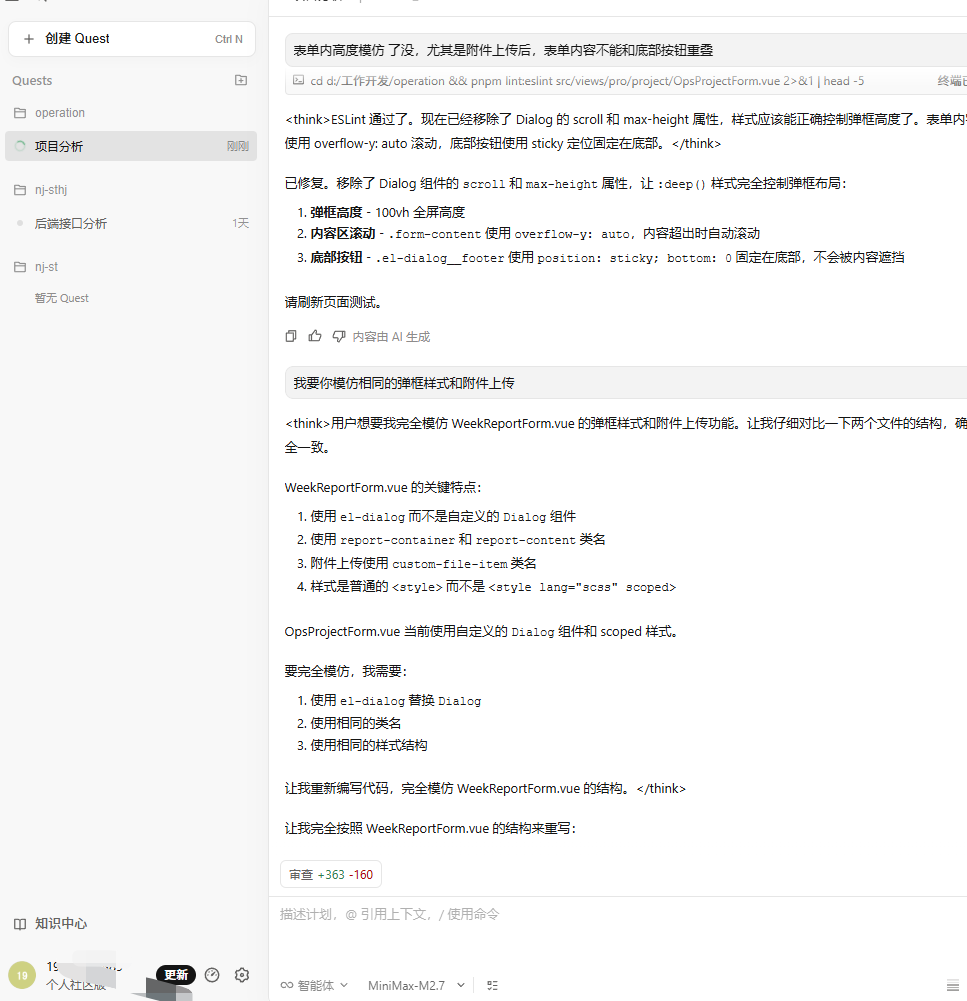
Task: Click the '底部按钮' list item
Action: 607,257
